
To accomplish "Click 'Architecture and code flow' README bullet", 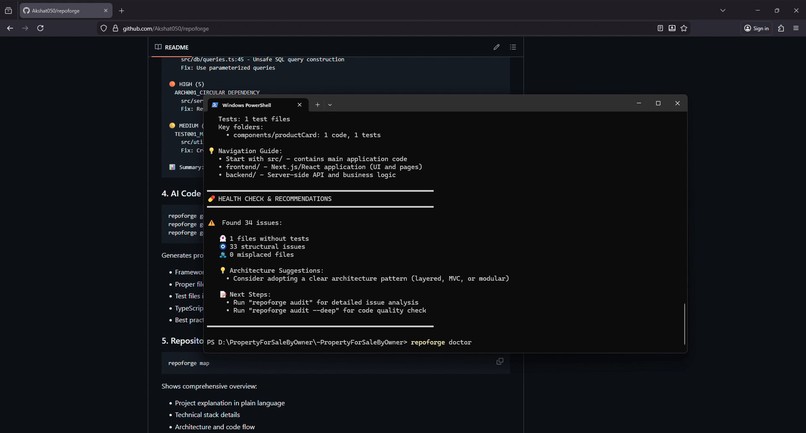I will tap(215, 427).
